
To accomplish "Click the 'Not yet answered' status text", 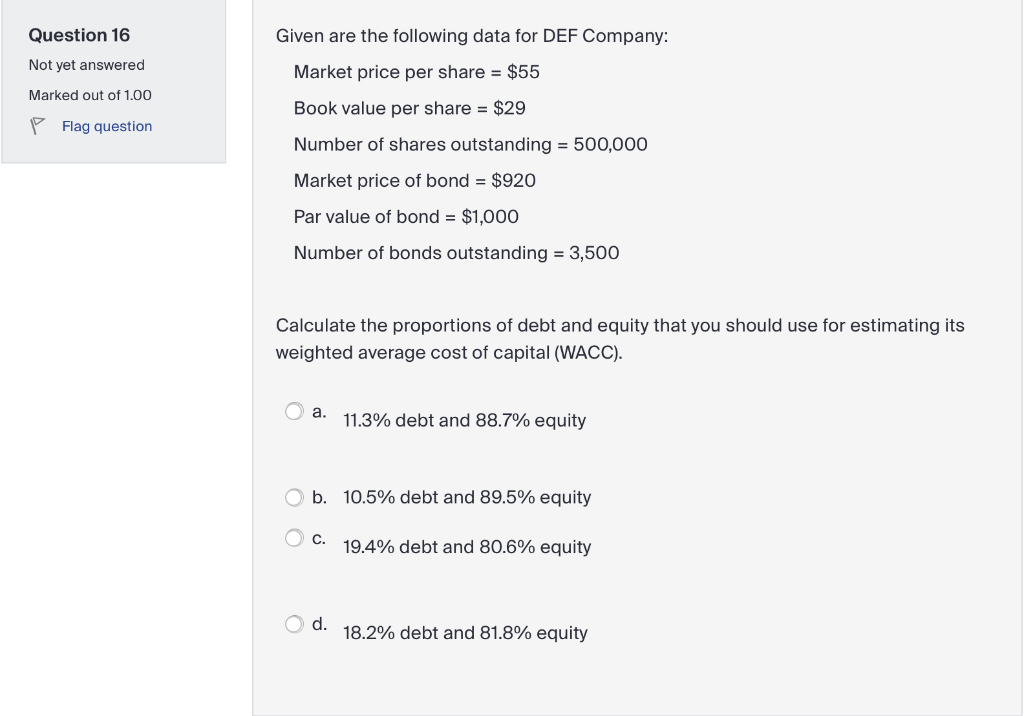I will [x=87, y=65].
